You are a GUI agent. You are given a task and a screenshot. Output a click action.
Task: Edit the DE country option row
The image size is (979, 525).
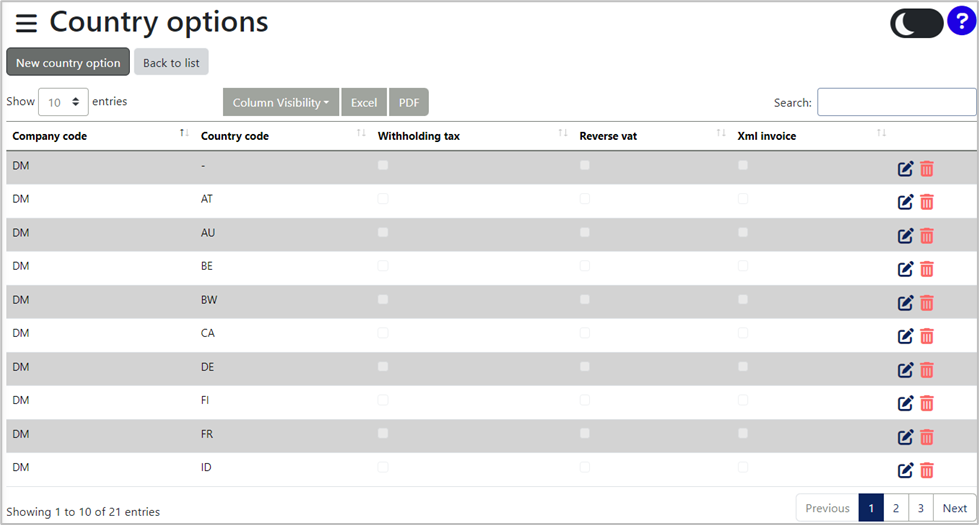(905, 370)
